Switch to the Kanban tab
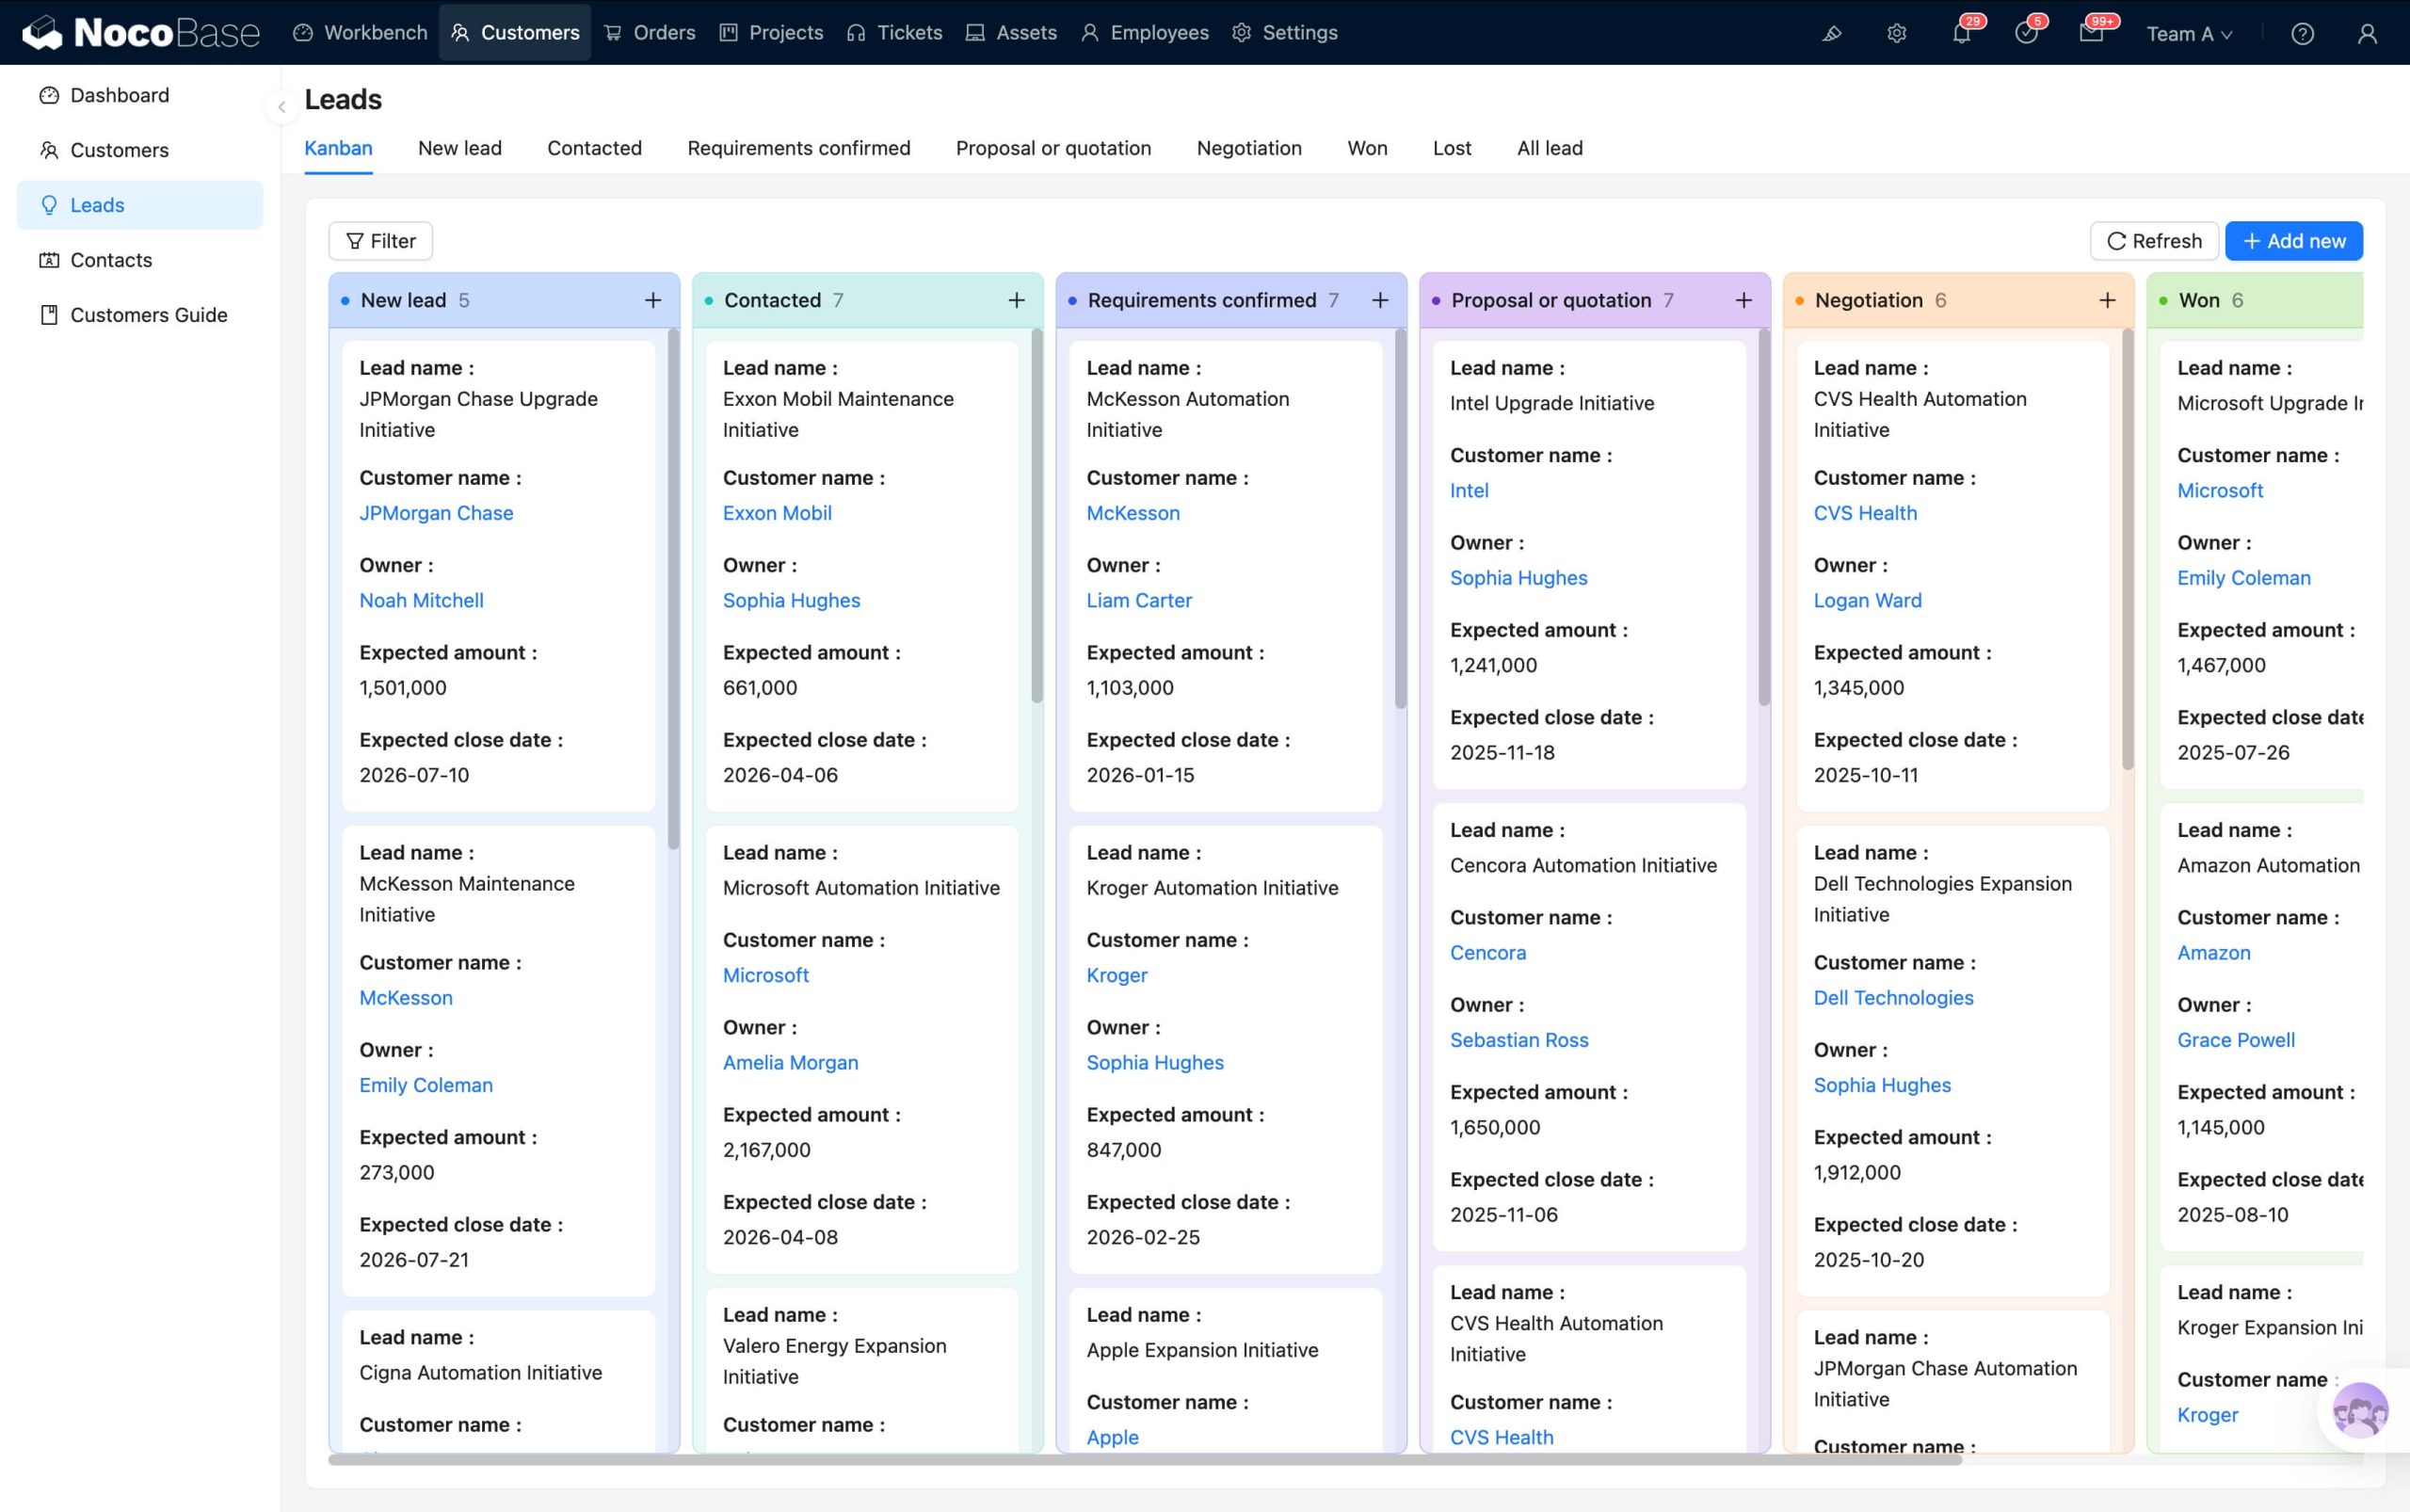The width and height of the screenshot is (2410, 1512). point(338,148)
